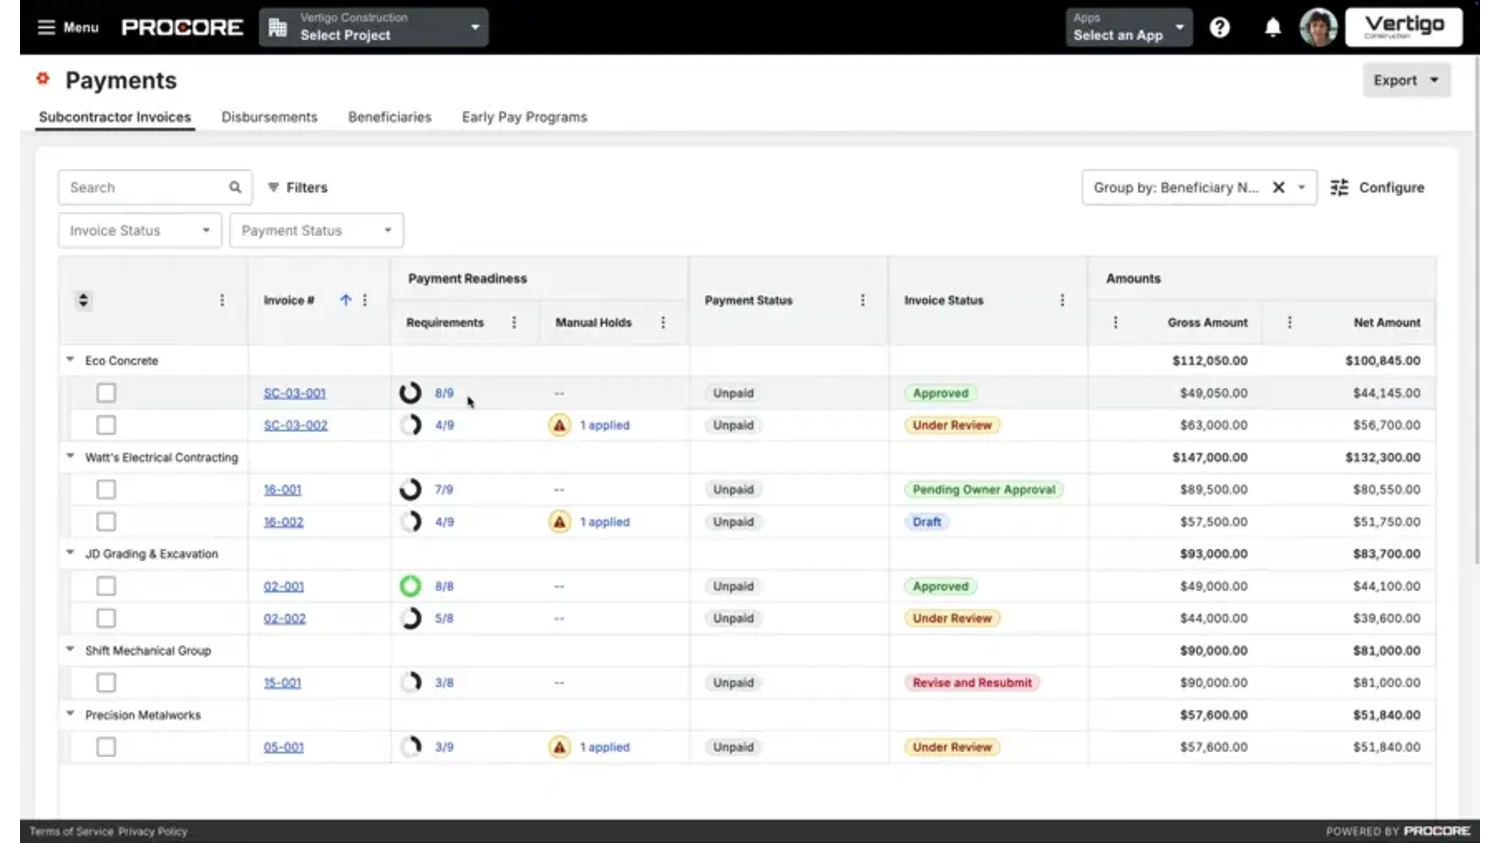1500x843 pixels.
Task: Clear the Group by Beneficiary selection
Action: [x=1278, y=187]
